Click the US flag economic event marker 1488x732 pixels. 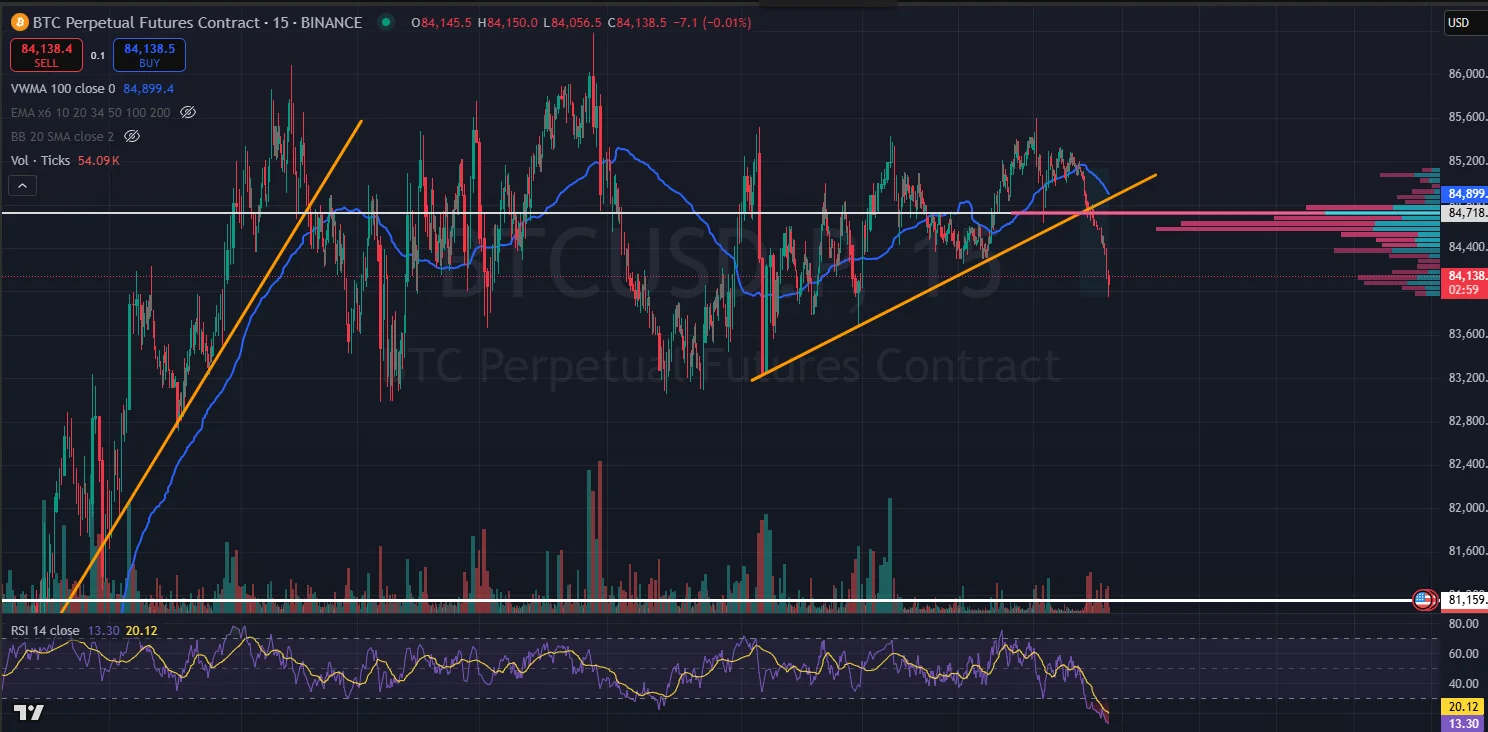(x=1423, y=600)
